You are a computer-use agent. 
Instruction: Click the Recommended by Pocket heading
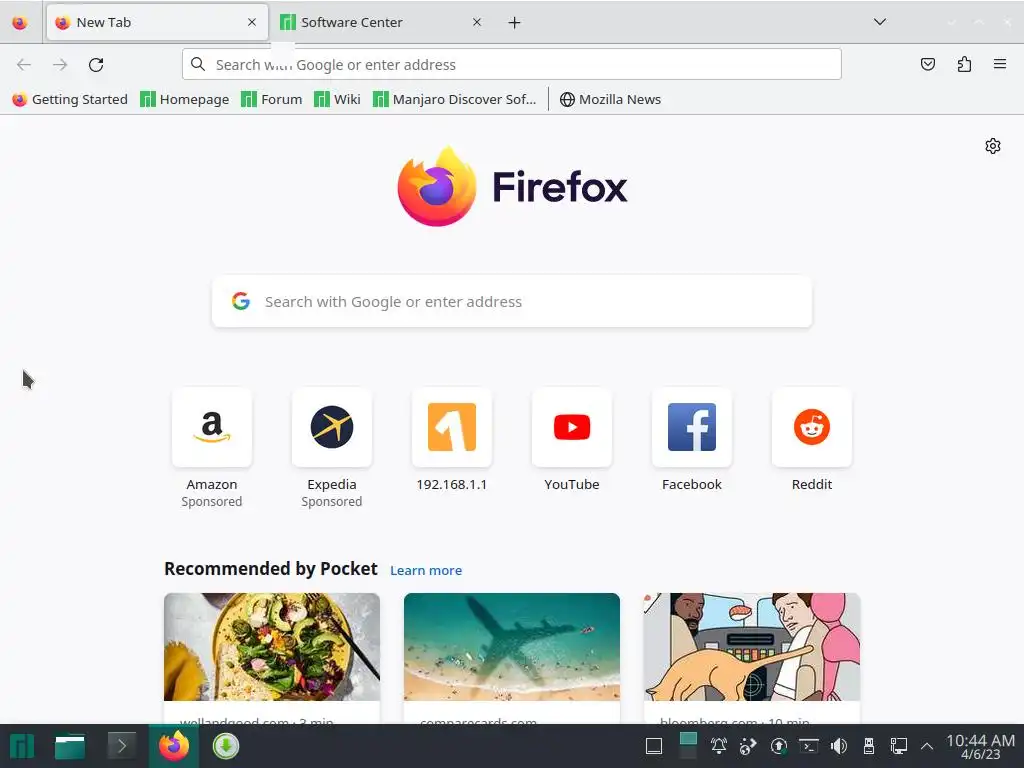pos(270,569)
